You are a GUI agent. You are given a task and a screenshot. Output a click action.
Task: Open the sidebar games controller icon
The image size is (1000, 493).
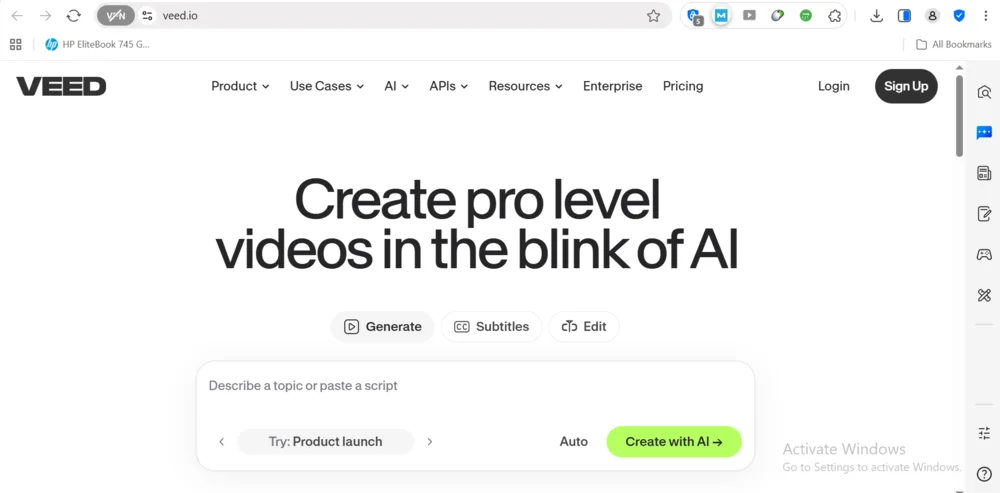click(x=984, y=255)
